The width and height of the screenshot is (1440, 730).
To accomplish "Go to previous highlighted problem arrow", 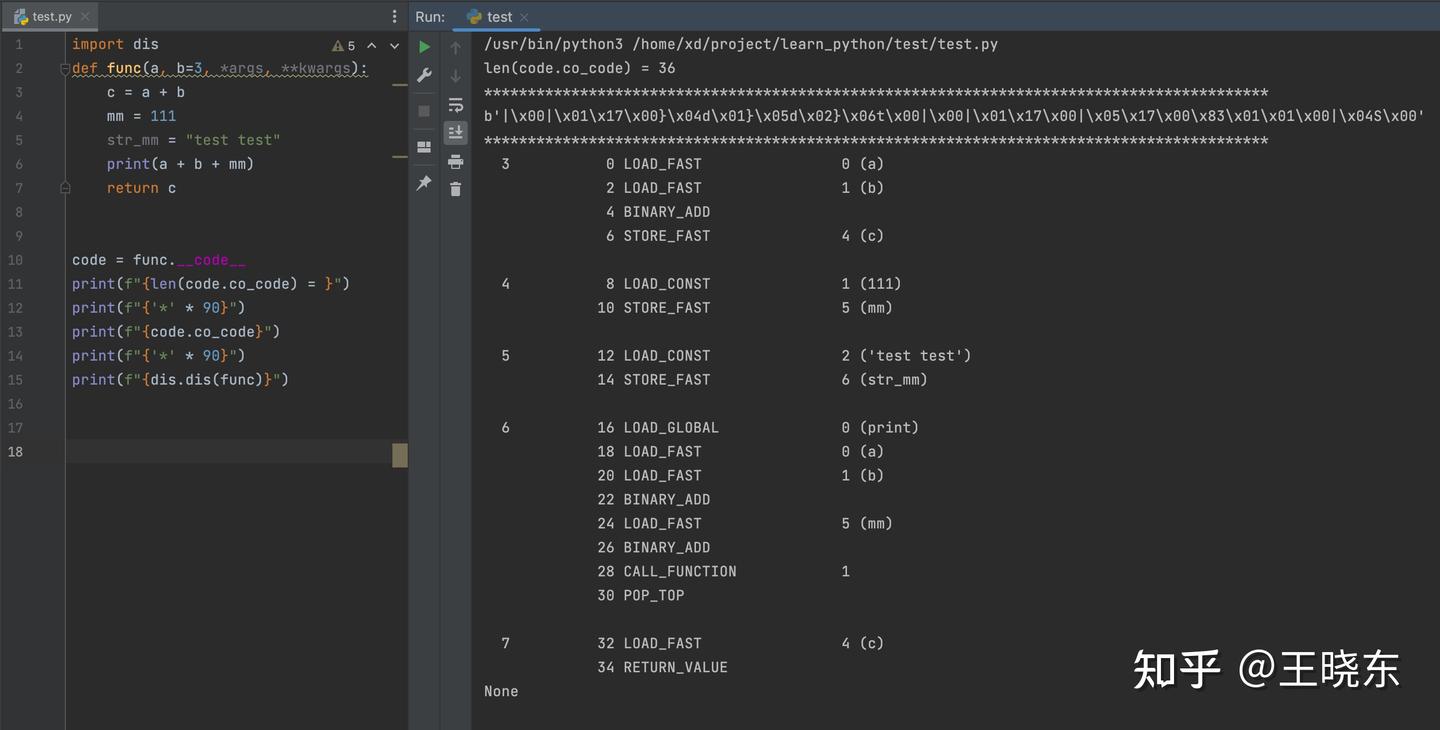I will (x=372, y=46).
